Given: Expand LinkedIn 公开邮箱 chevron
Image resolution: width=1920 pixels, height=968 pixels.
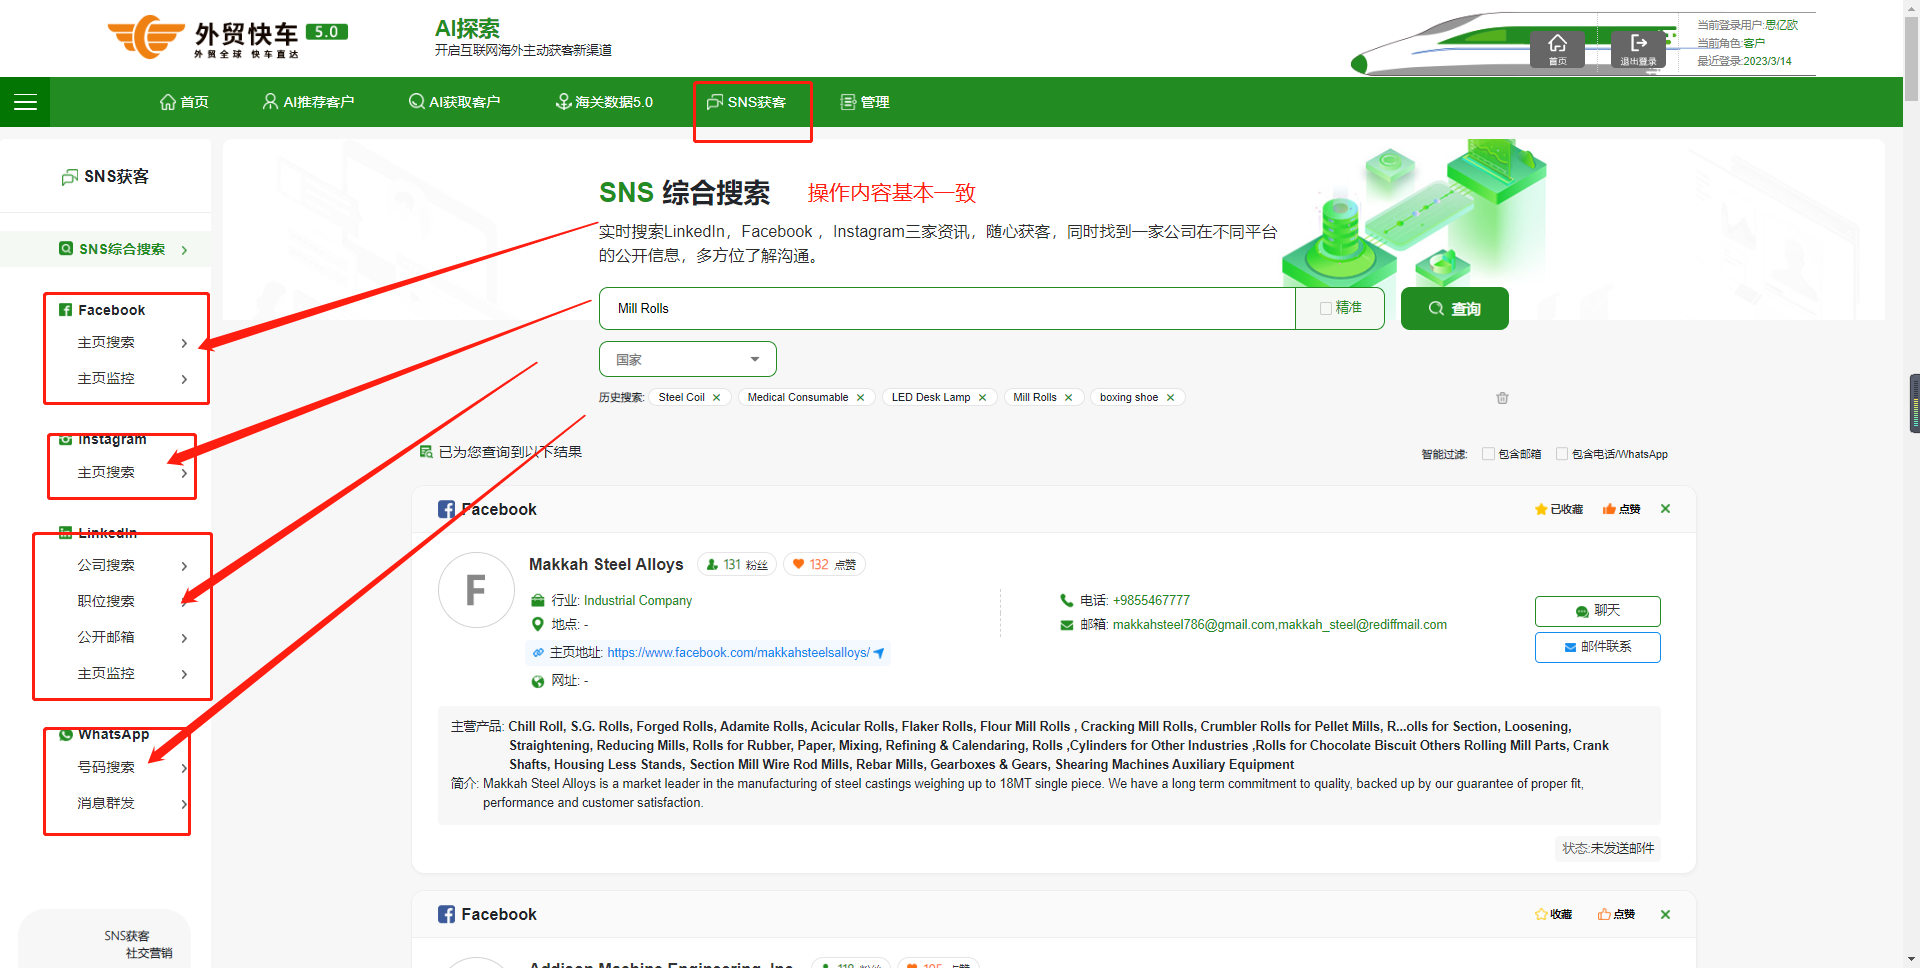Looking at the screenshot, I should pos(184,638).
